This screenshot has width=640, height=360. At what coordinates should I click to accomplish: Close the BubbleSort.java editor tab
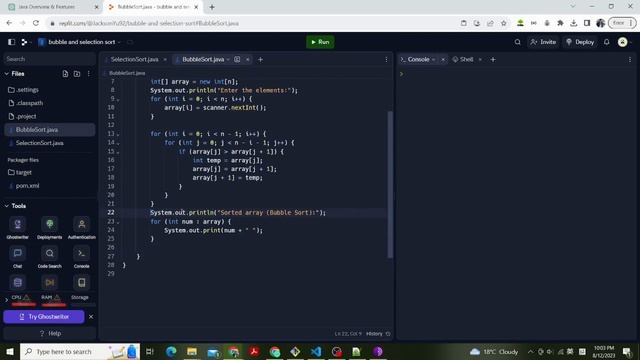coord(247,60)
